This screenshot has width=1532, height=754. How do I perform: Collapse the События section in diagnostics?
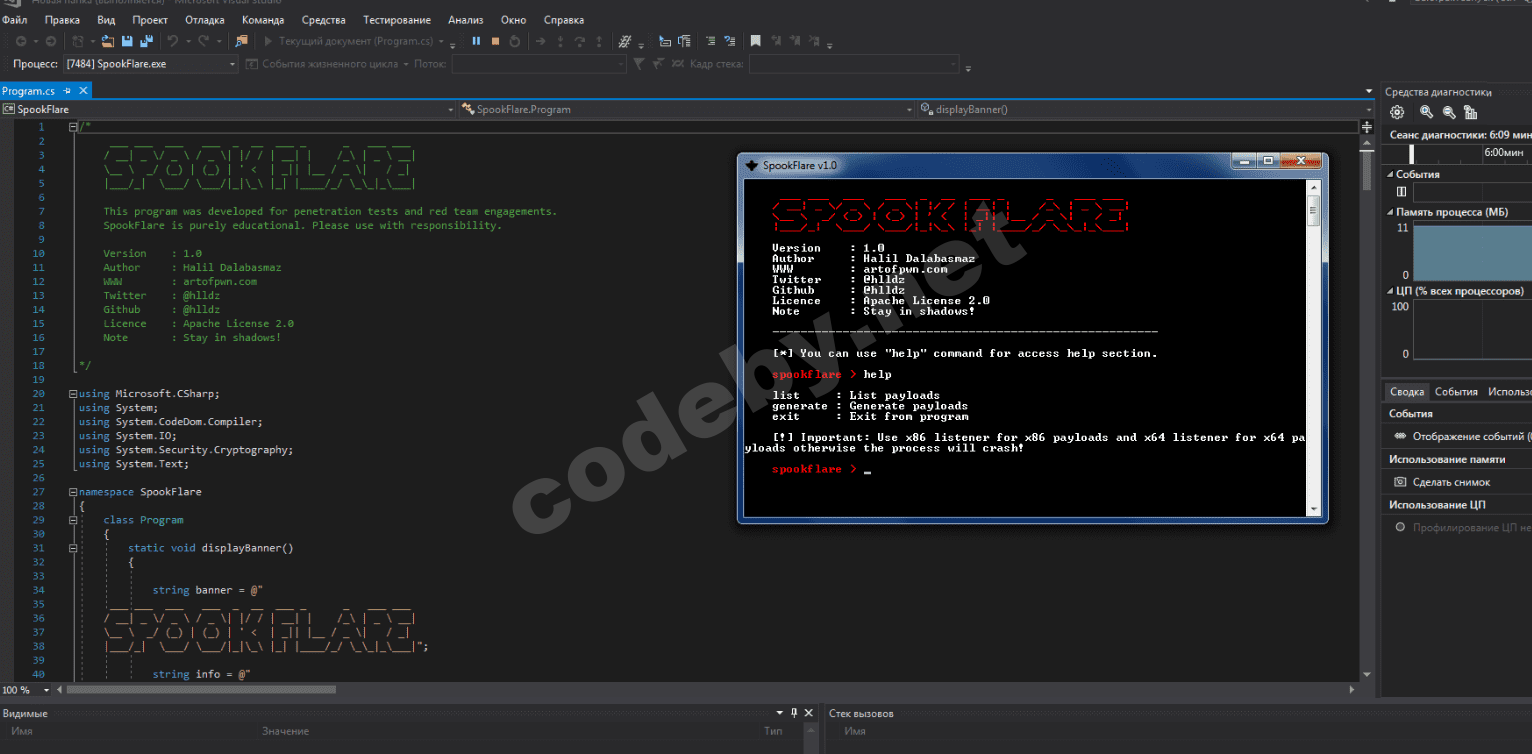click(x=1390, y=174)
